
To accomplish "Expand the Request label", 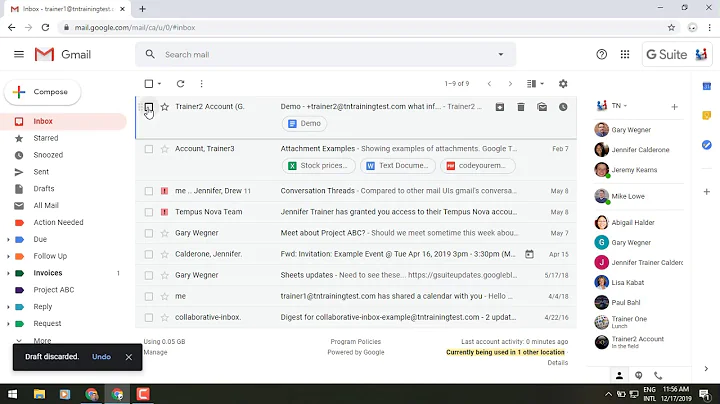I will (8, 324).
